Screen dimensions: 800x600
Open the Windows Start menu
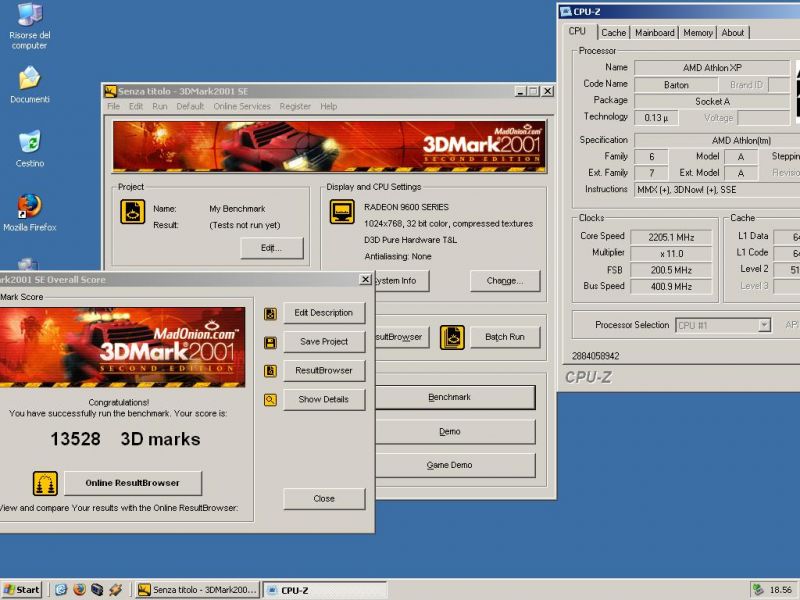(x=21, y=590)
